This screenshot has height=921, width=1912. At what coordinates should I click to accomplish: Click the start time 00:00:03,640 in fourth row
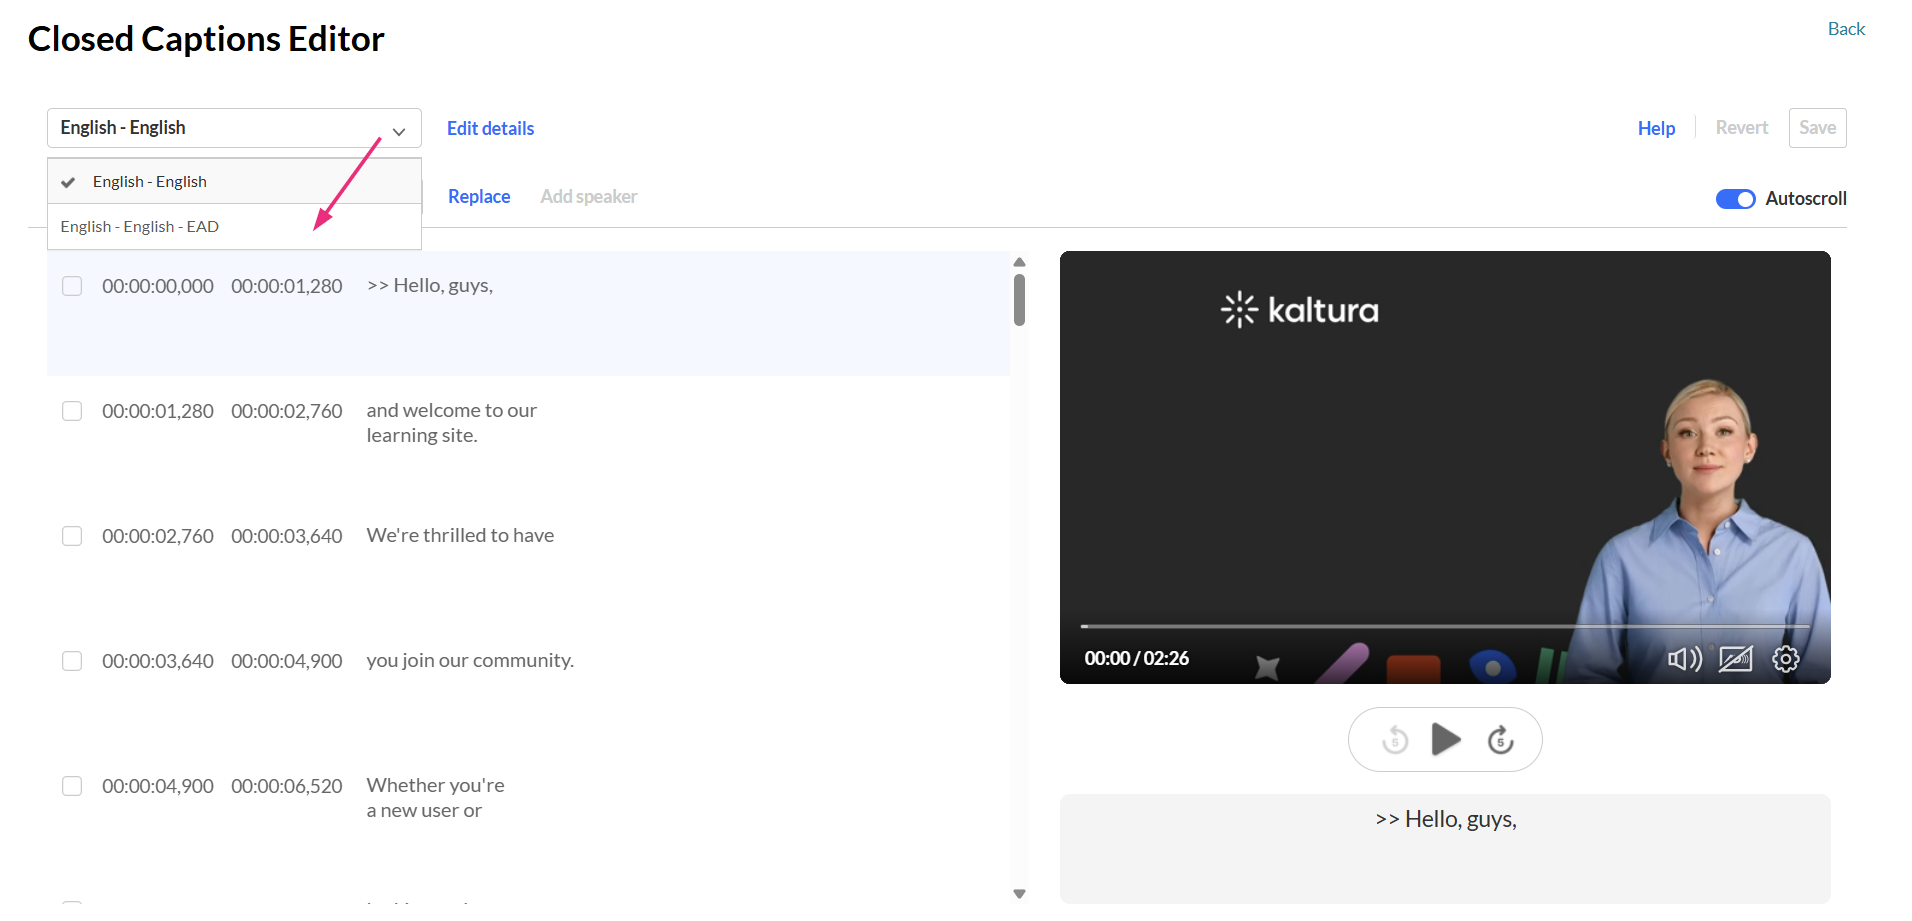[158, 661]
